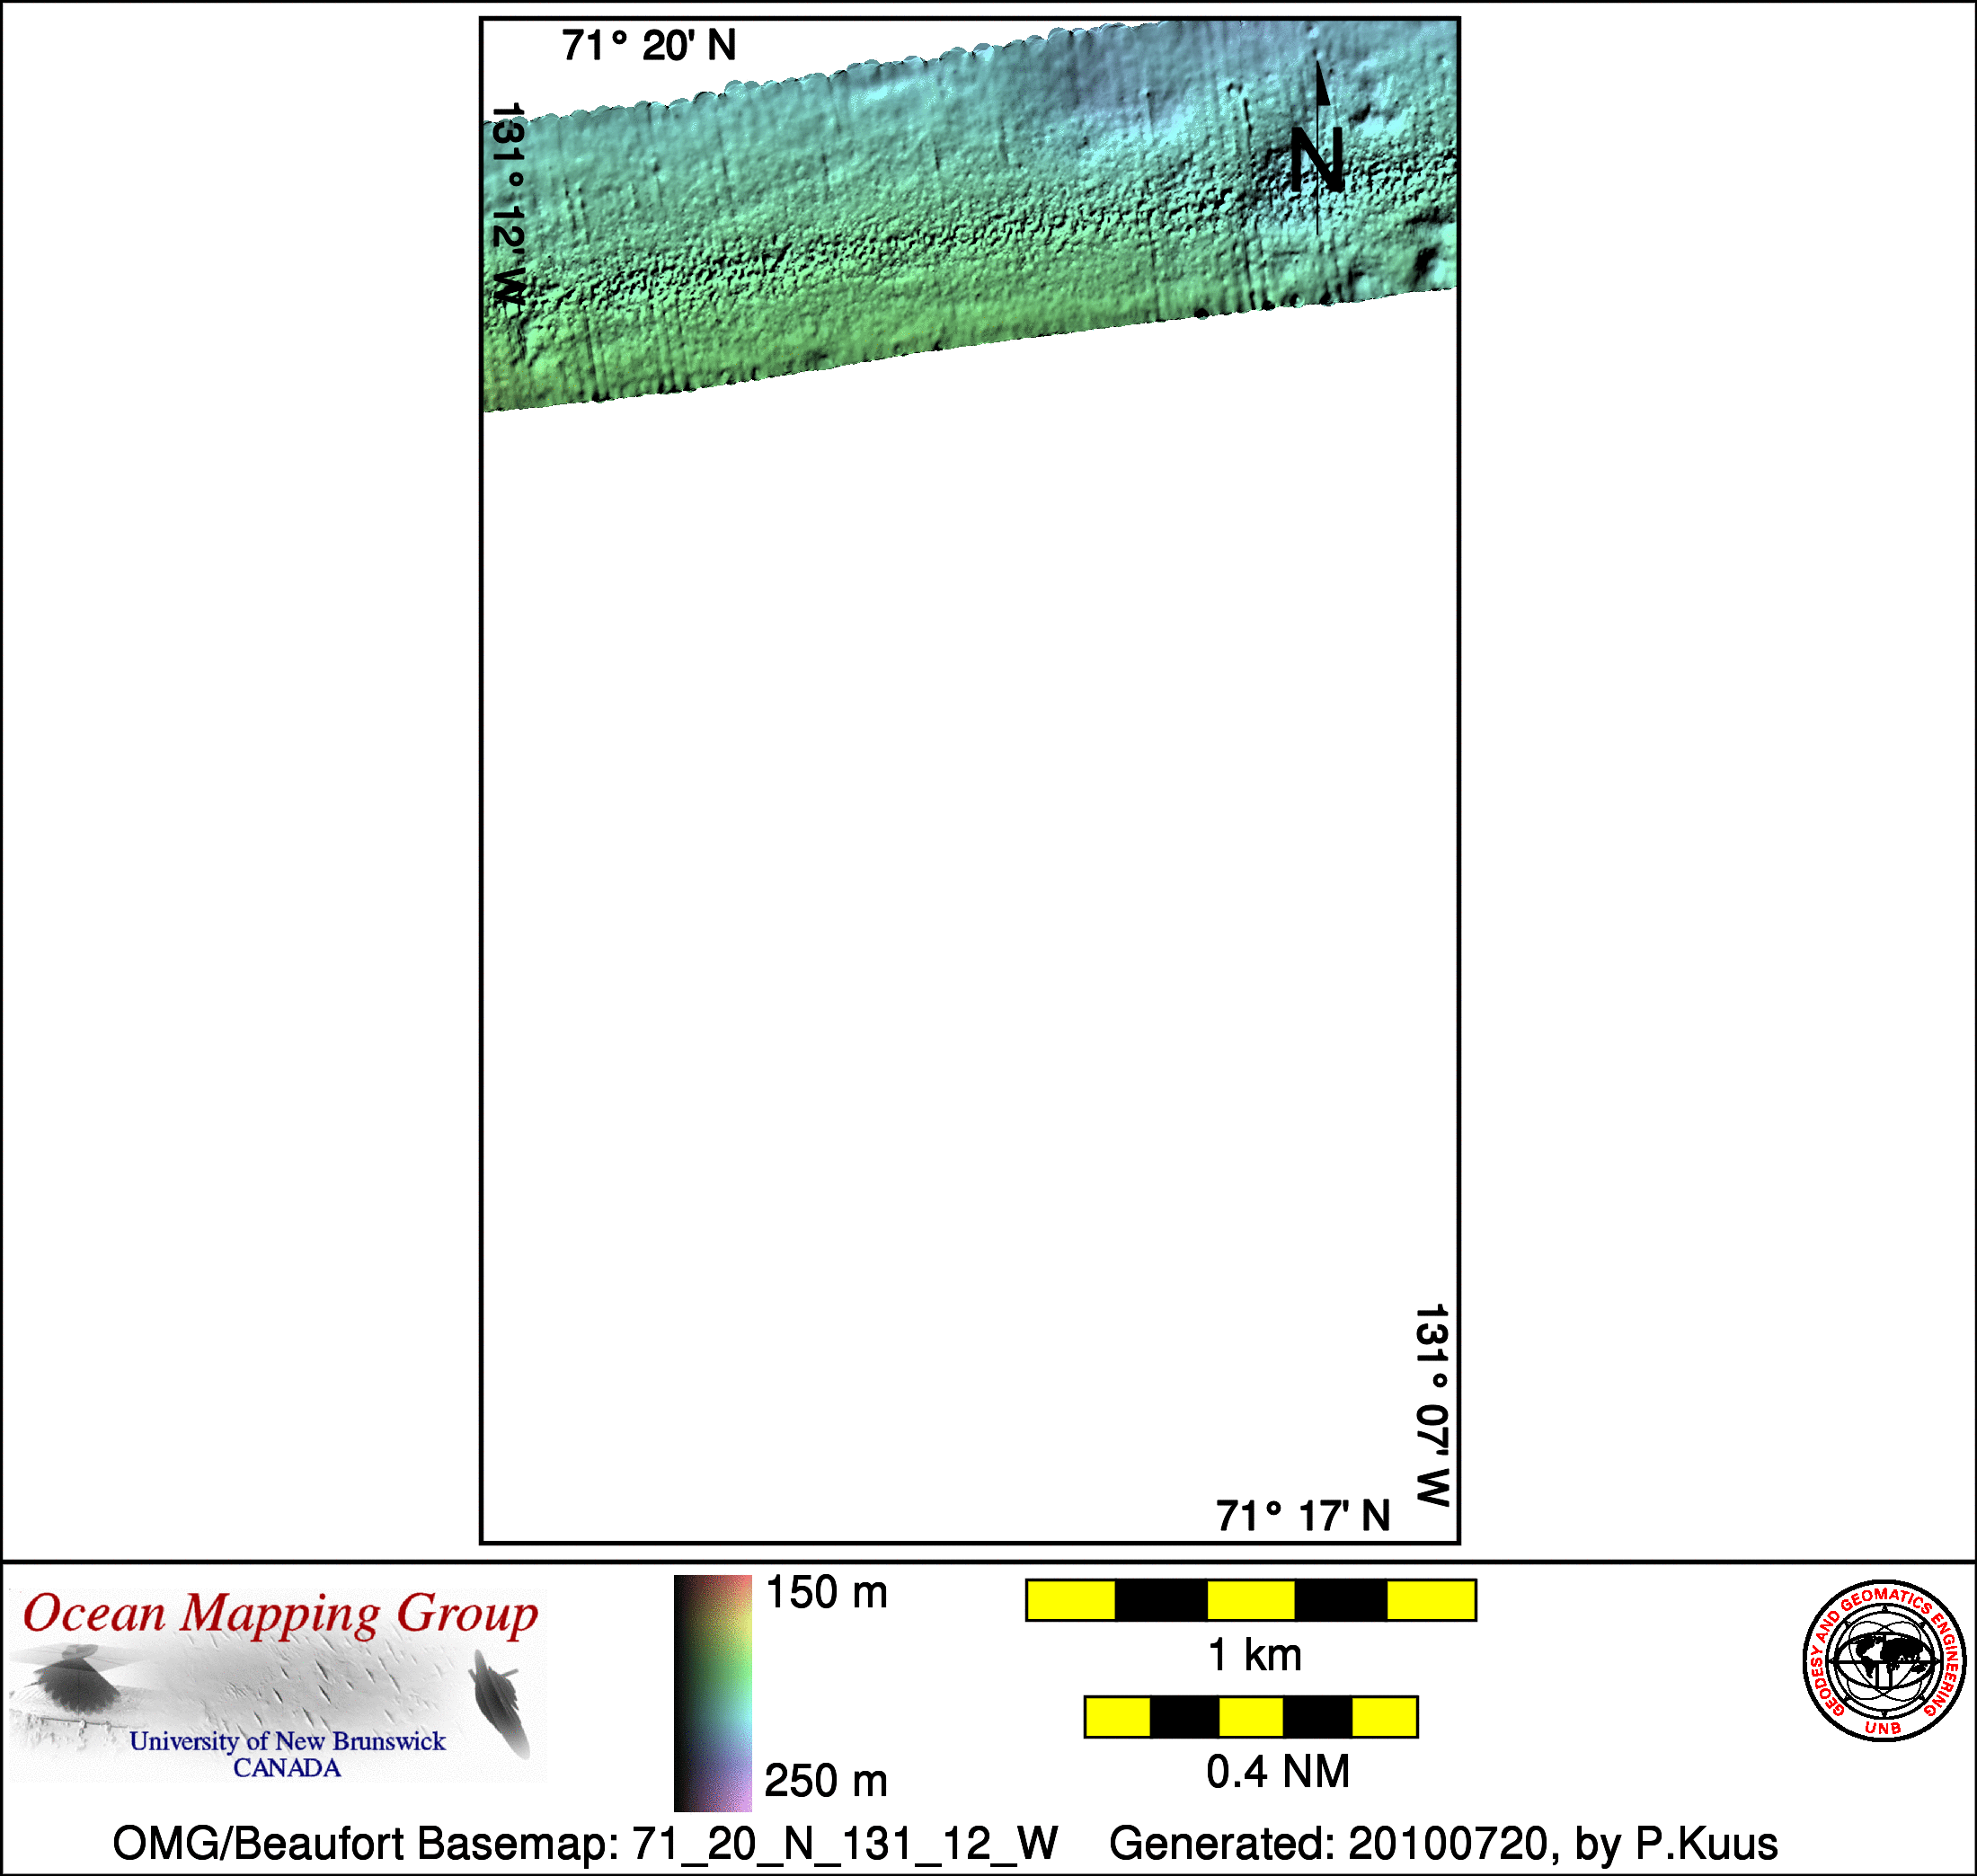Click the University of New Brunswick text

coord(287,1741)
